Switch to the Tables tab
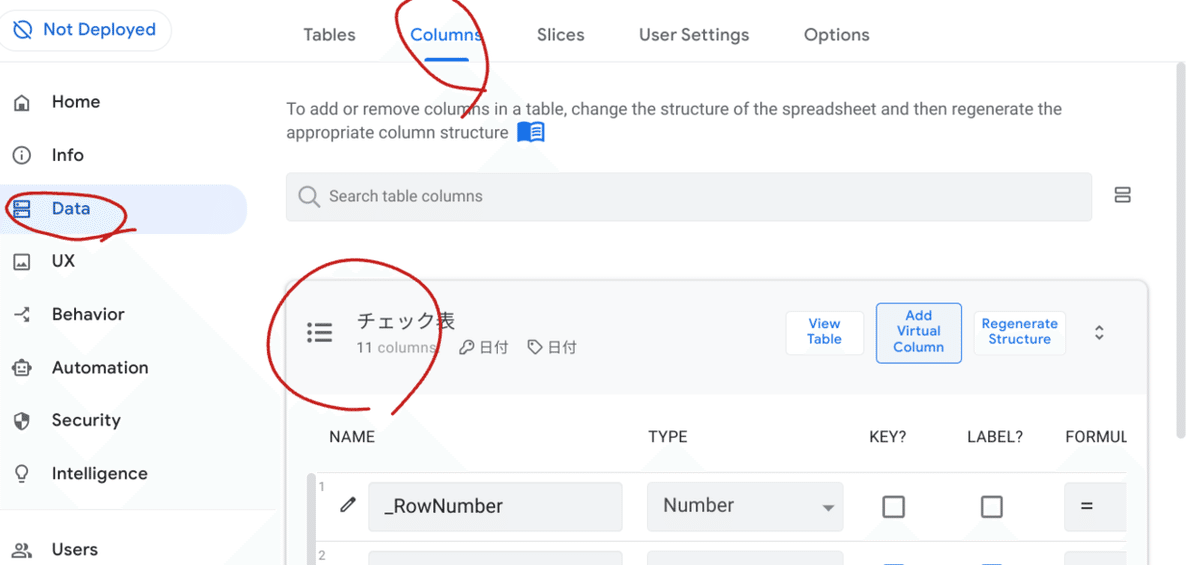 point(329,35)
